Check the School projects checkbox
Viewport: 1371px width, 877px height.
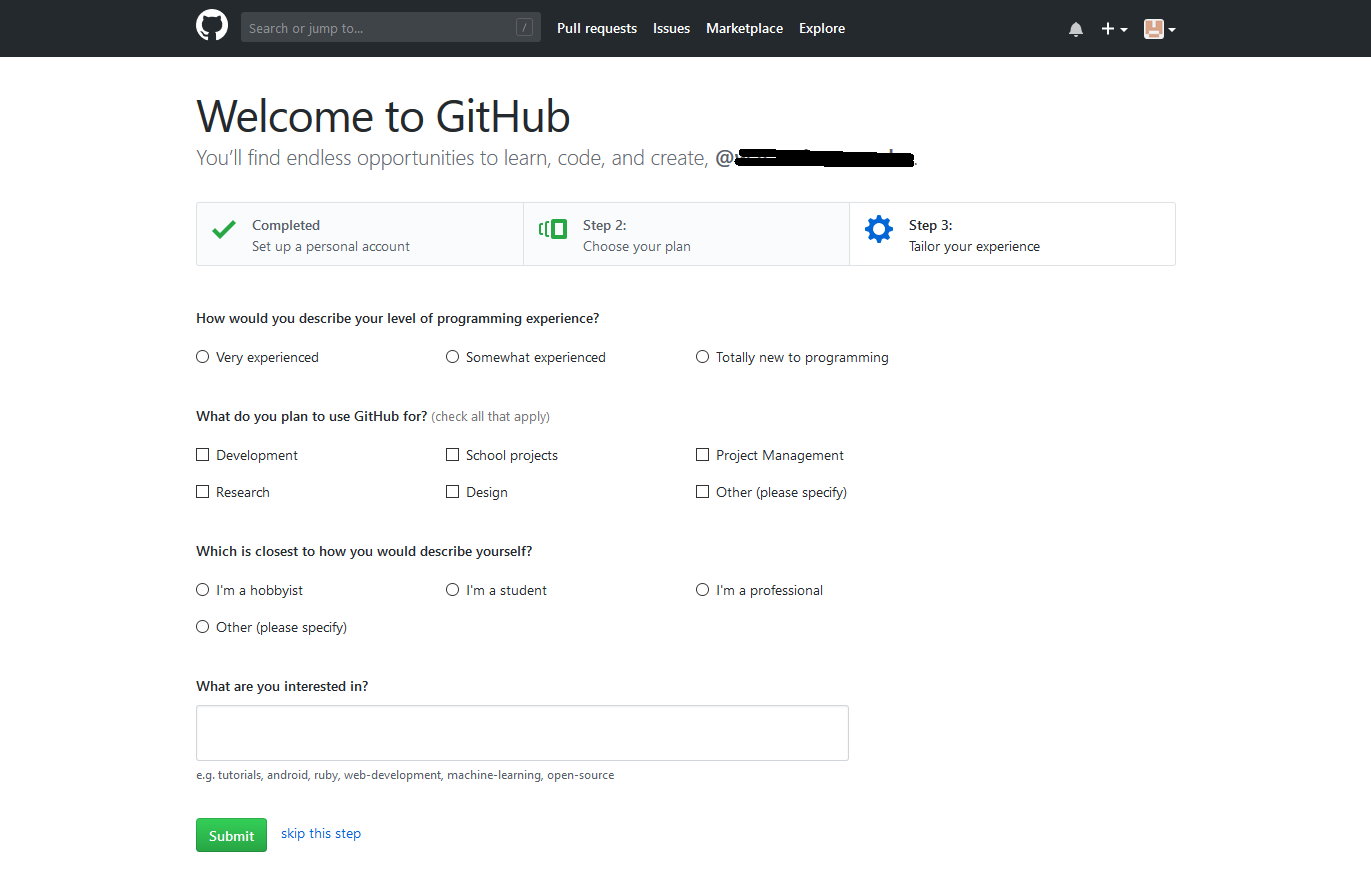click(453, 455)
